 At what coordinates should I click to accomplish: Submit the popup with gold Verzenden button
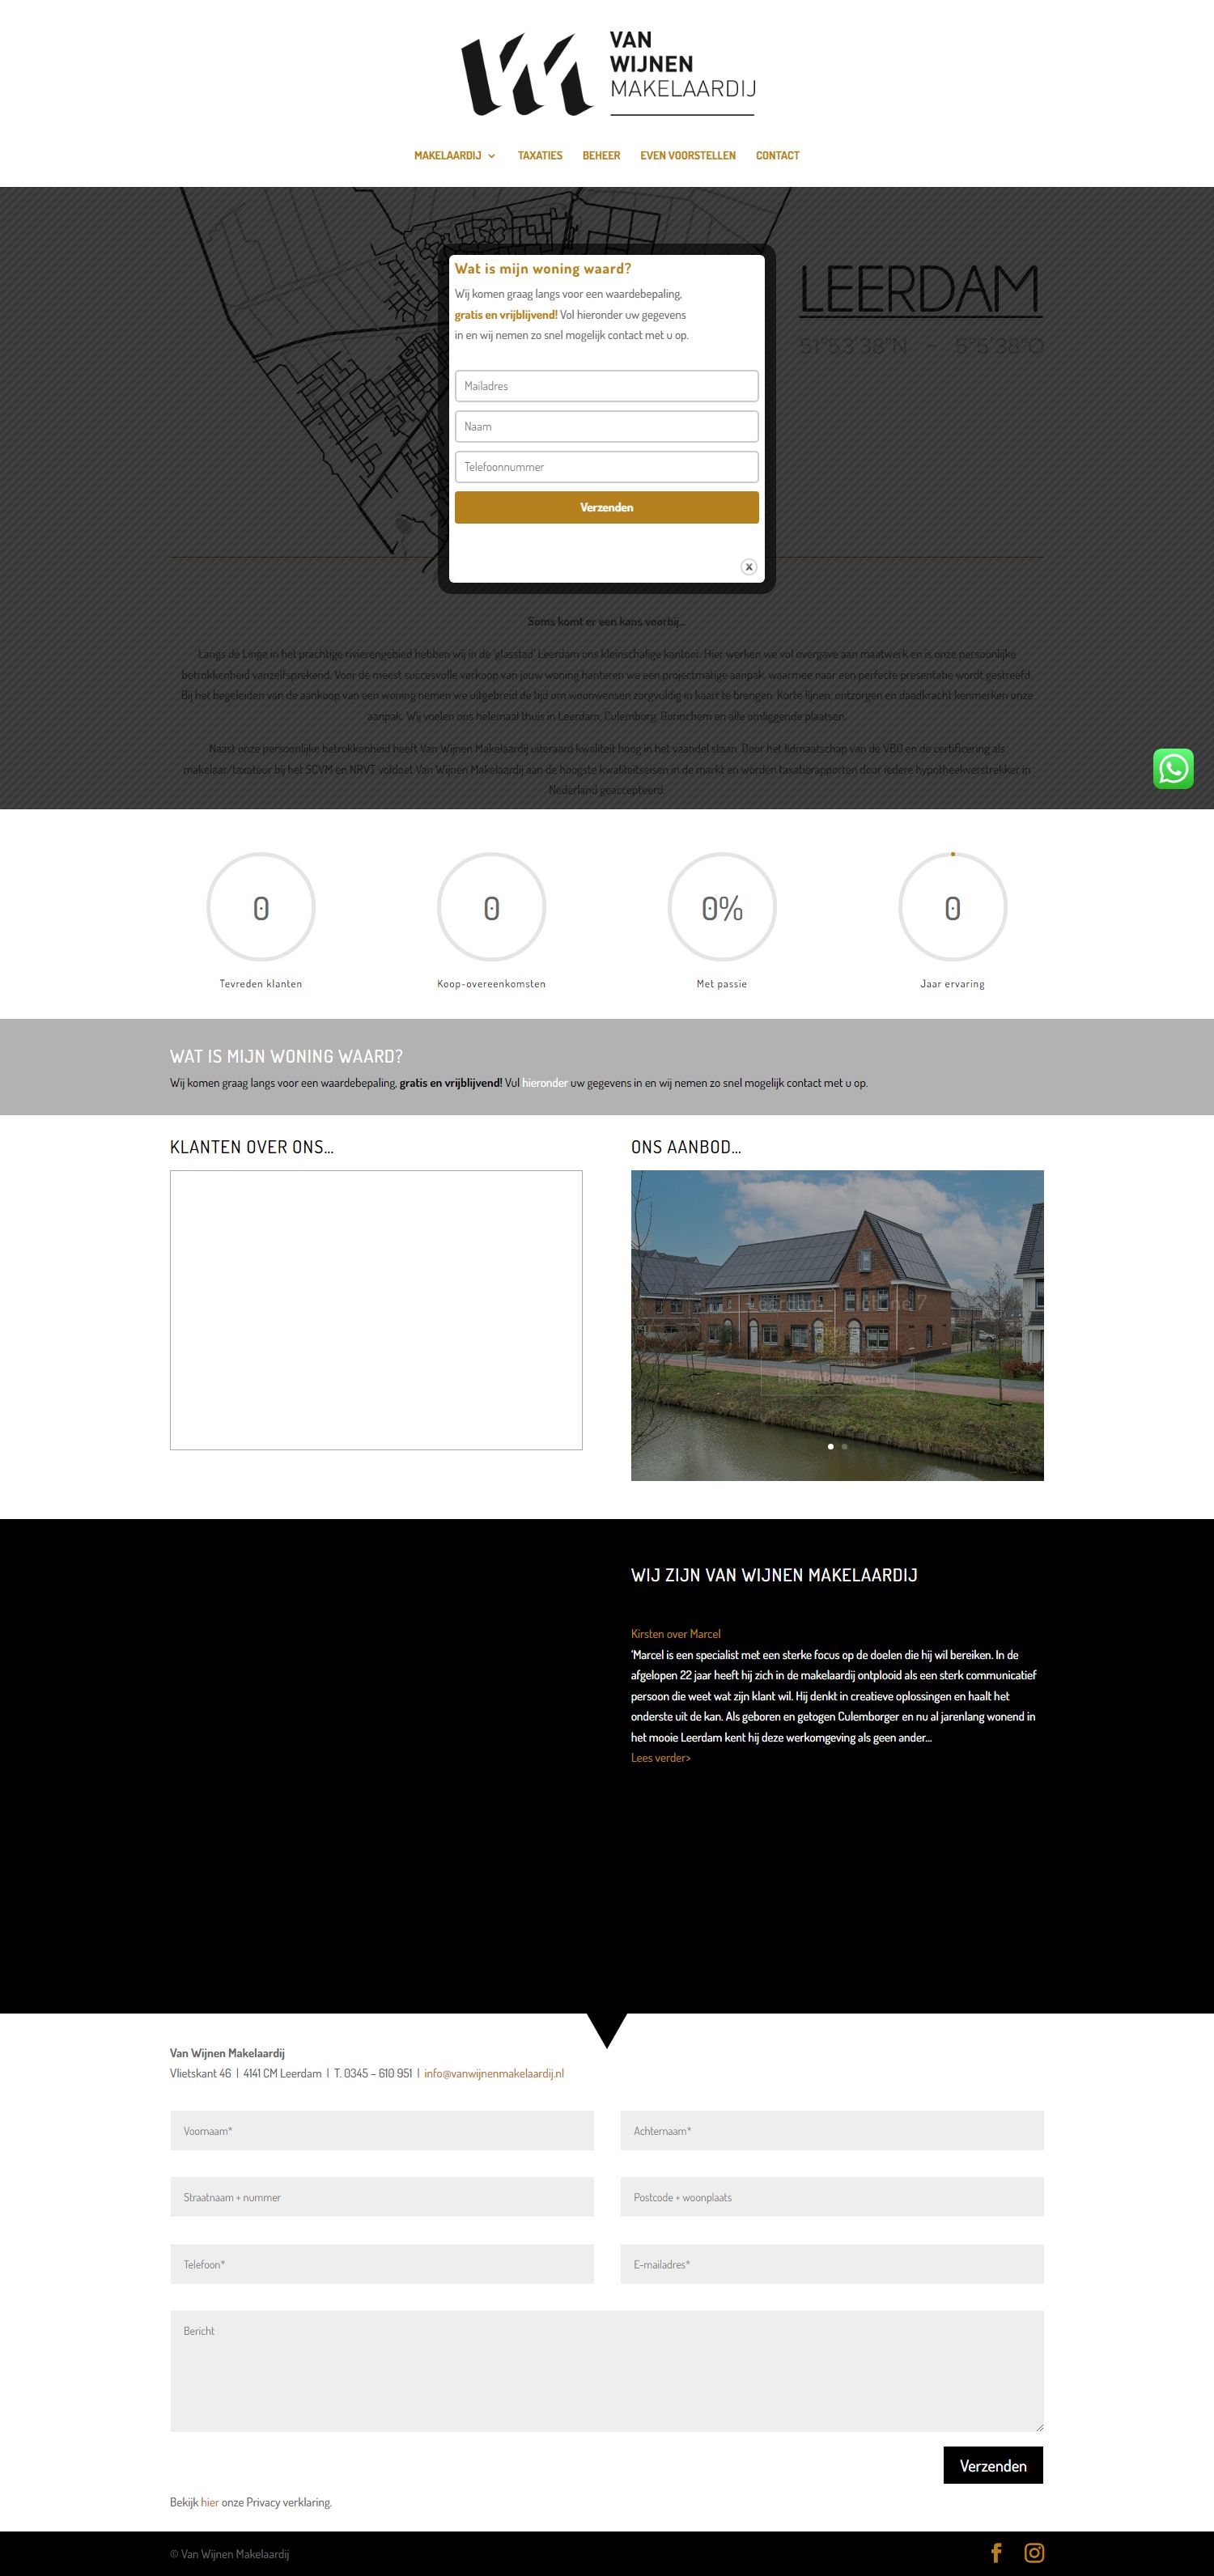[607, 507]
